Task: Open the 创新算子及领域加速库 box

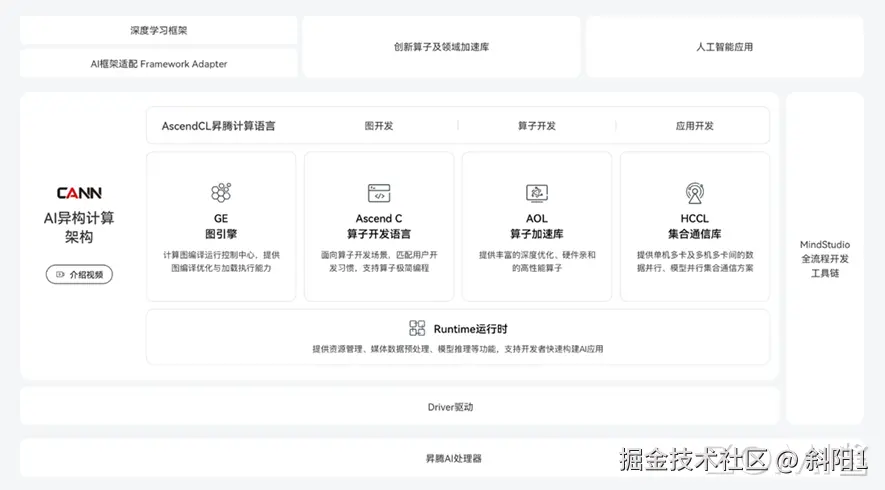Action: 441,47
